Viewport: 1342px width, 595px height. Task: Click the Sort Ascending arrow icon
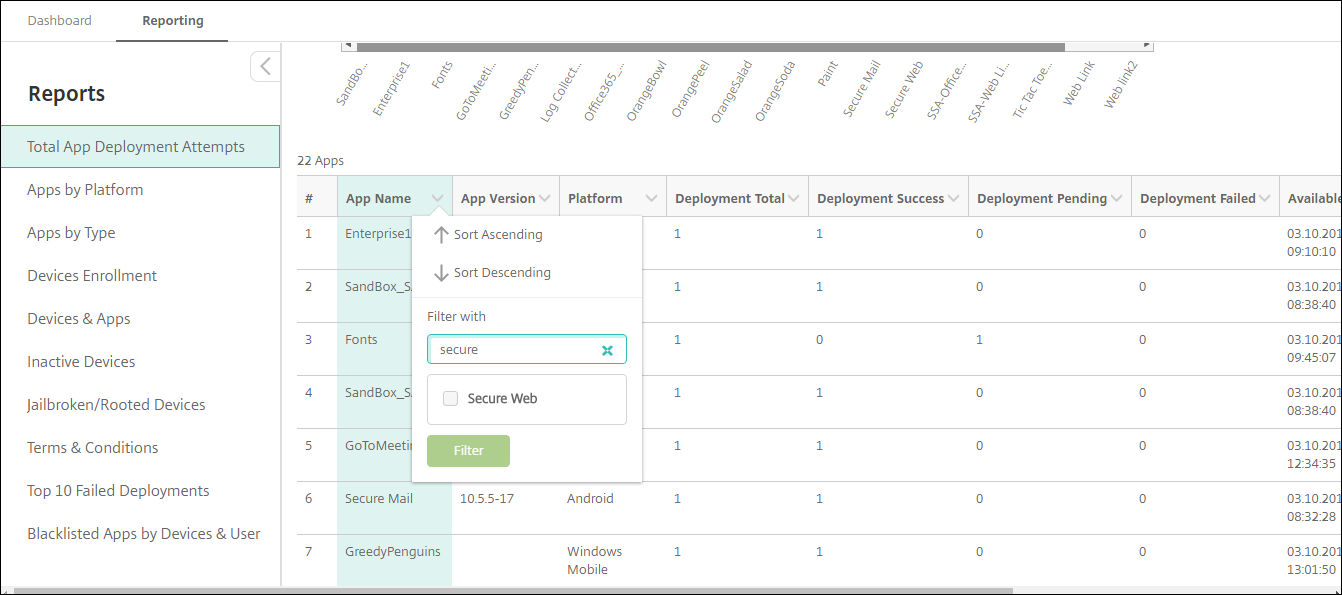[441, 235]
